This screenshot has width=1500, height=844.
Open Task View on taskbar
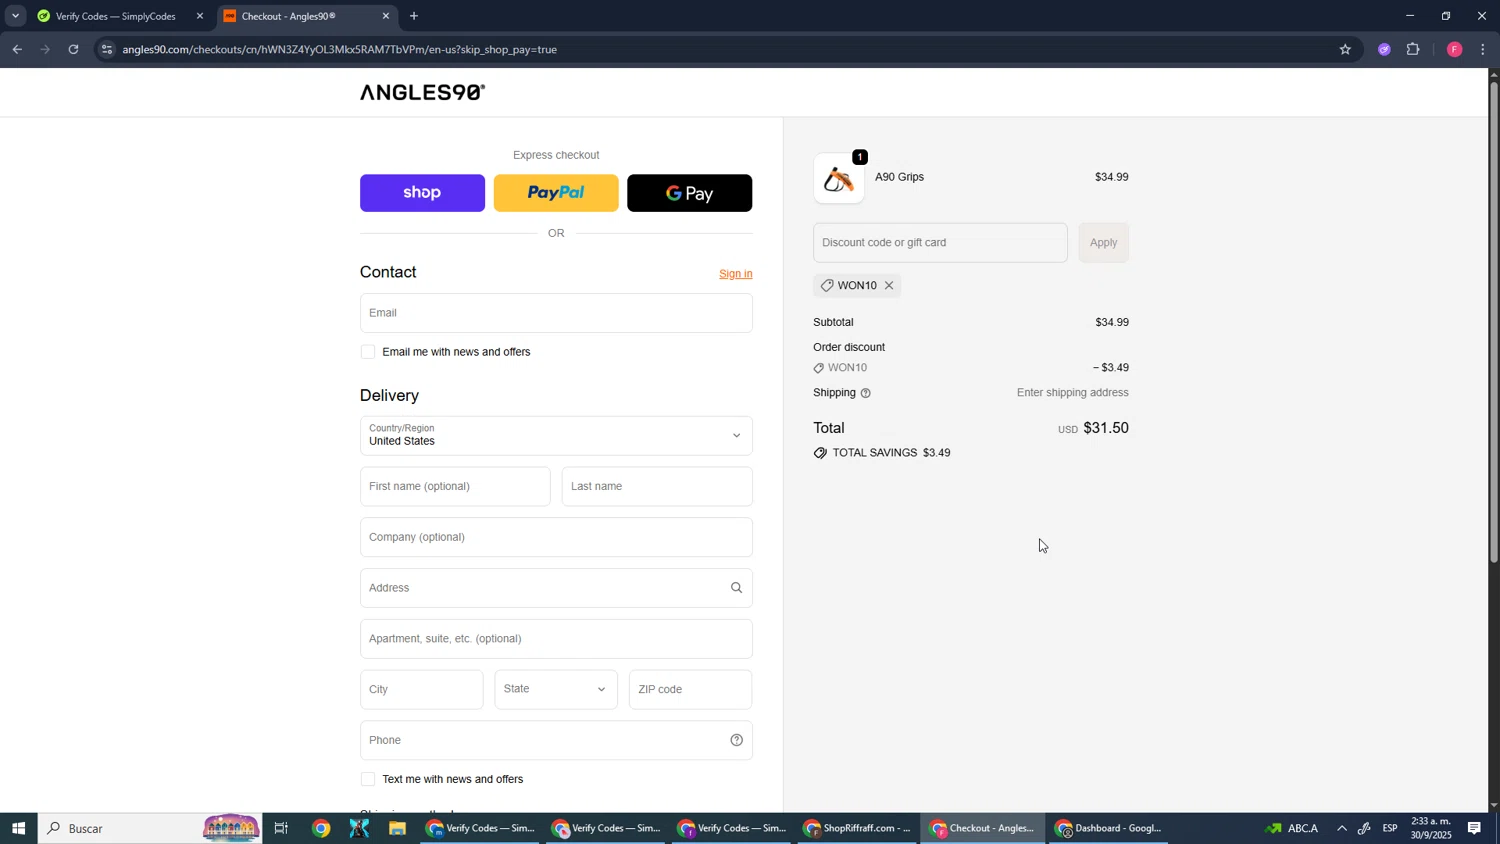[x=281, y=828]
